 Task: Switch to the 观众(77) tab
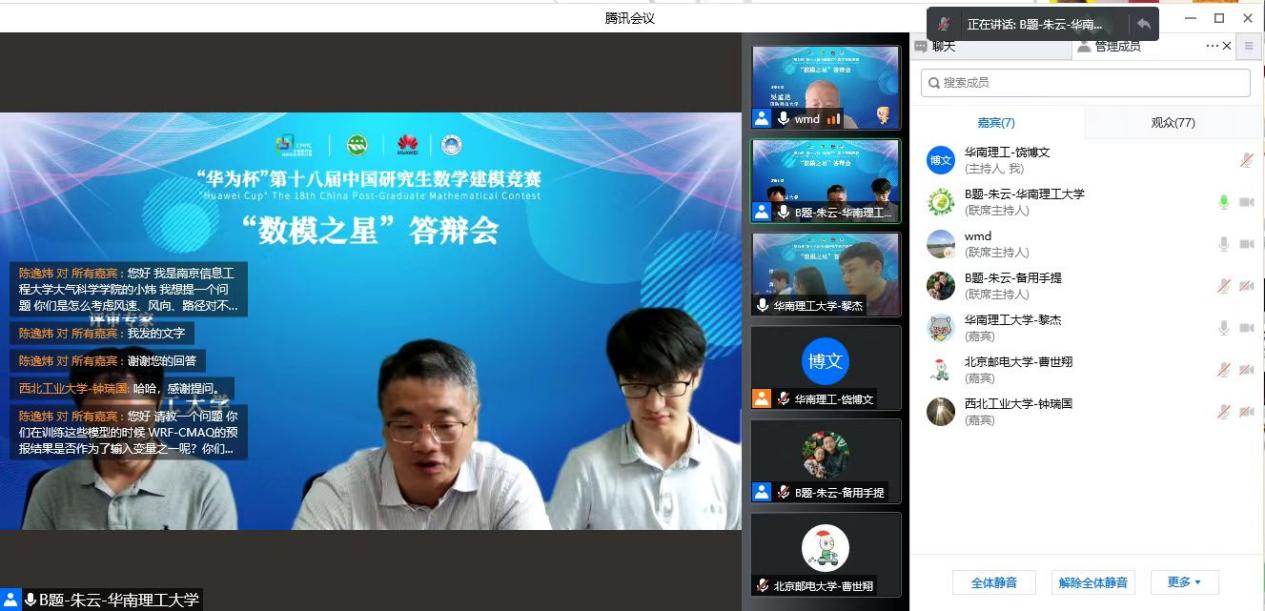point(1172,123)
